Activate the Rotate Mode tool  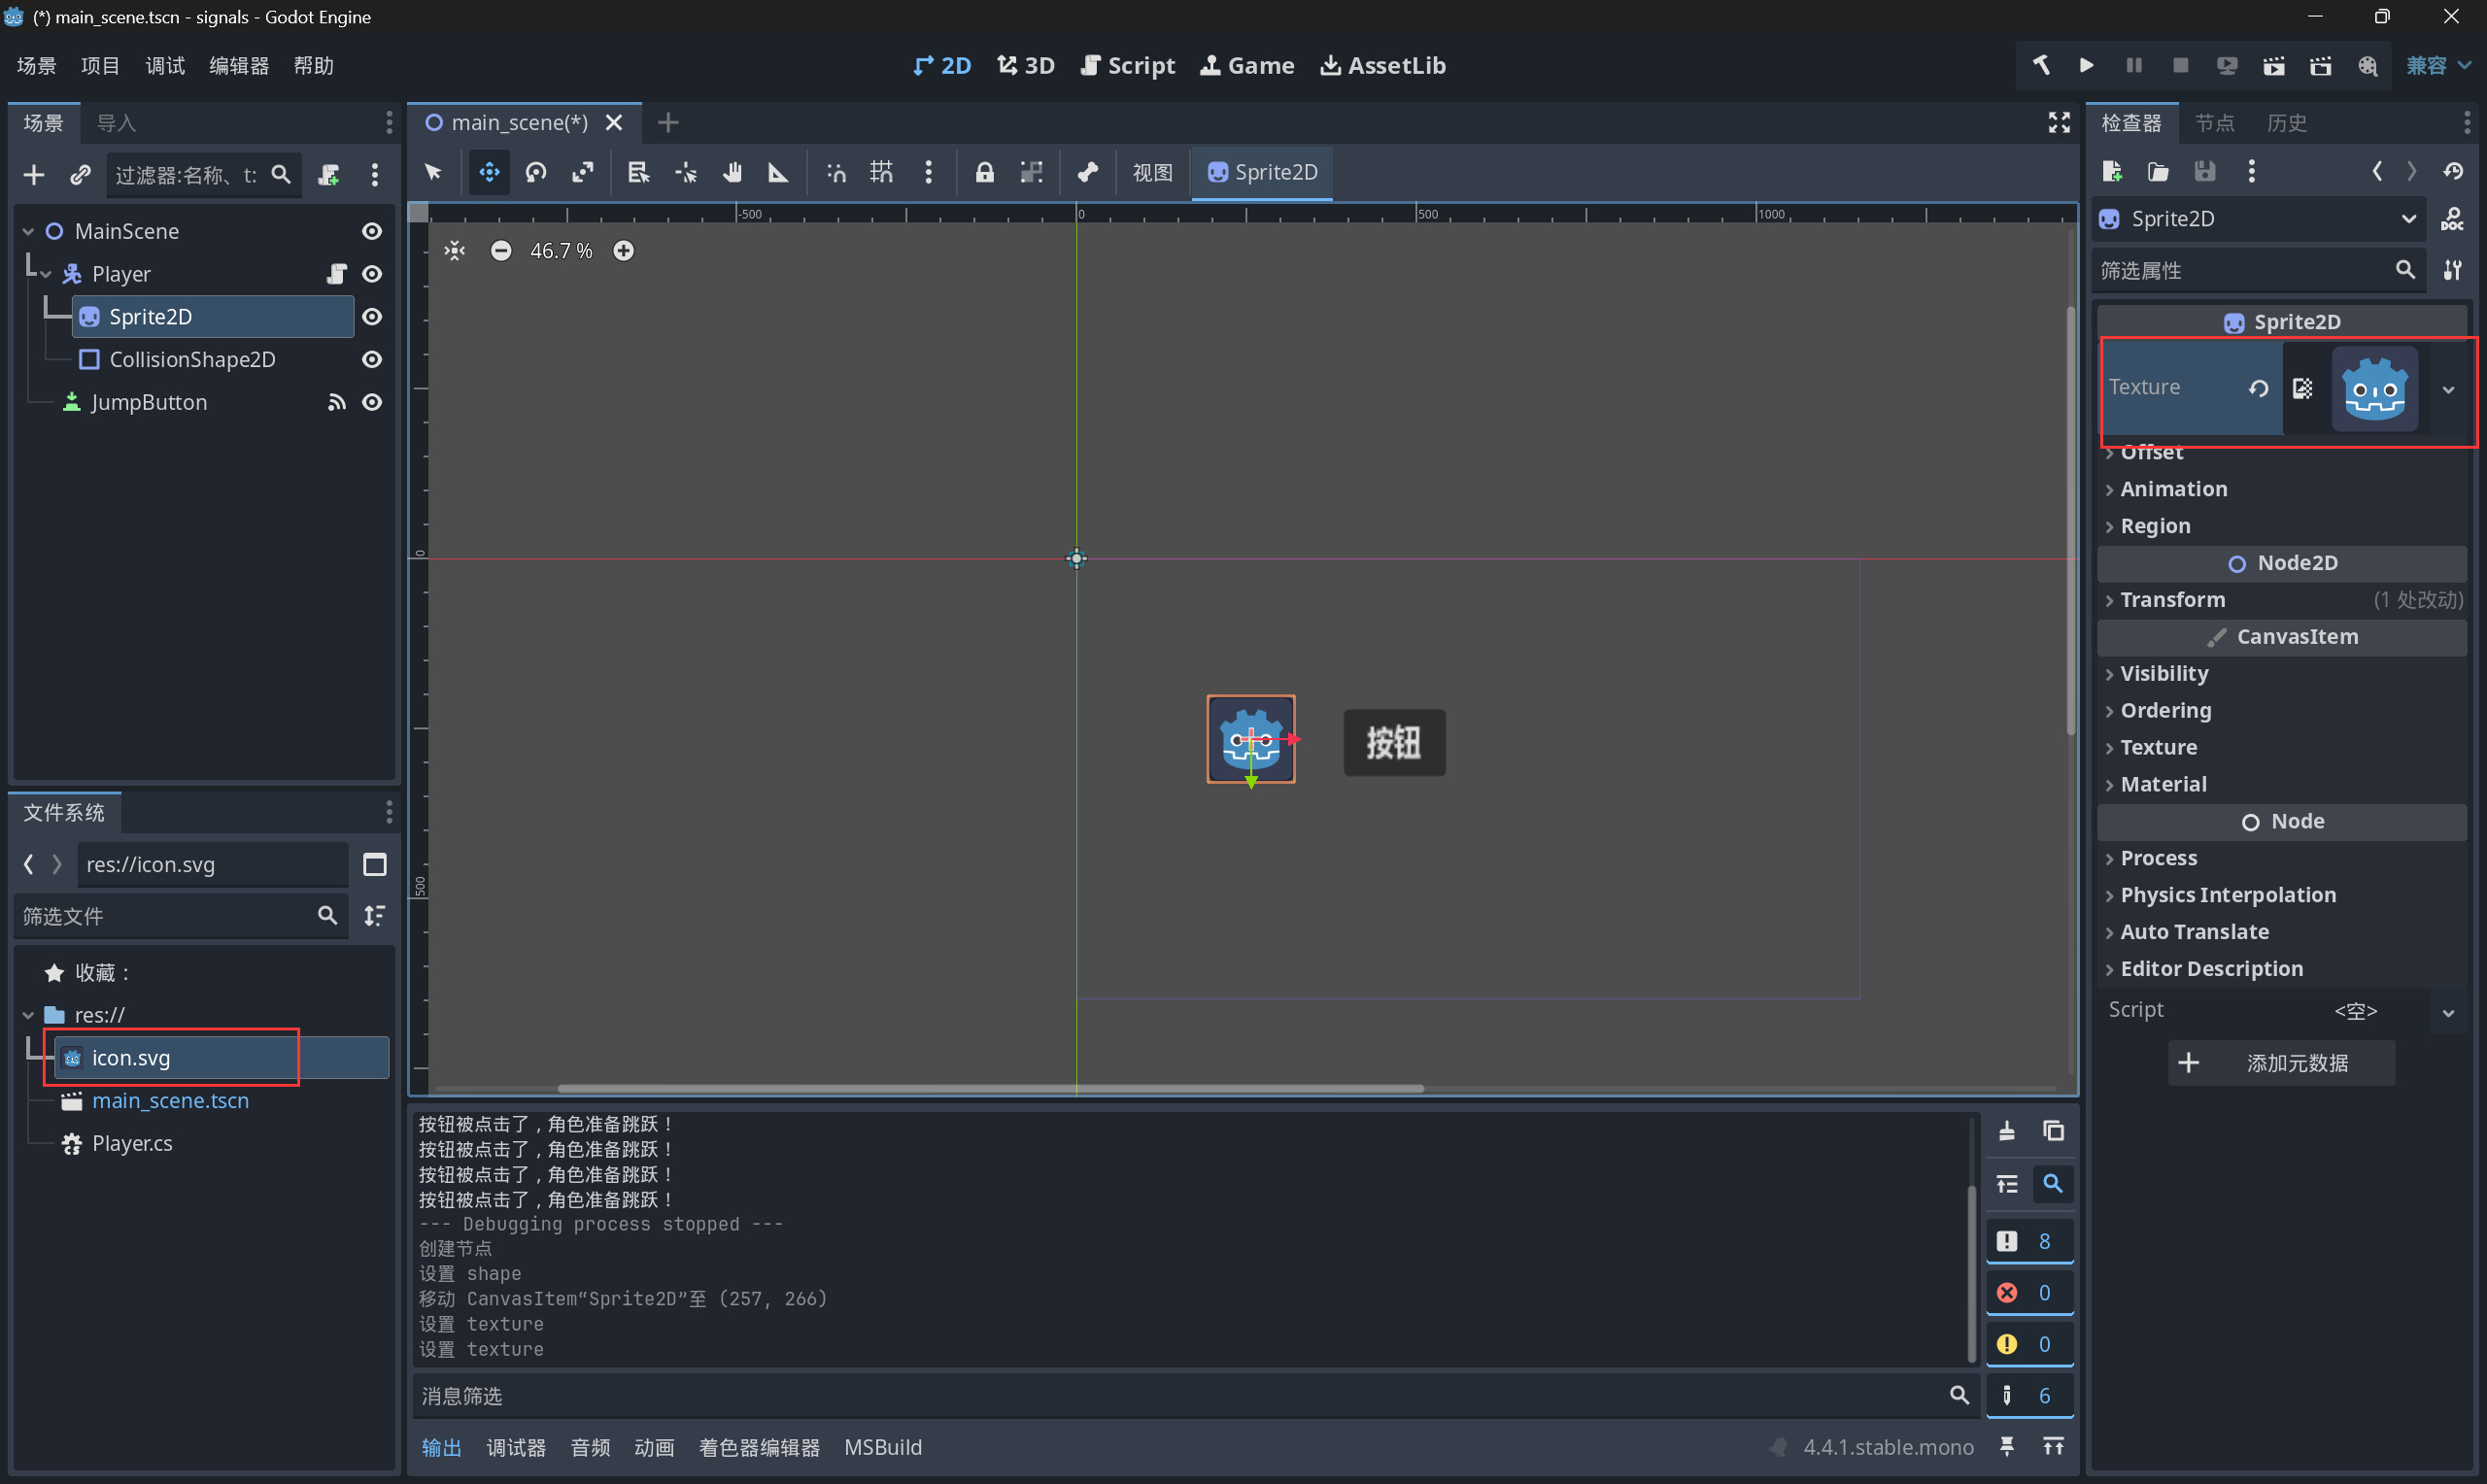click(536, 173)
